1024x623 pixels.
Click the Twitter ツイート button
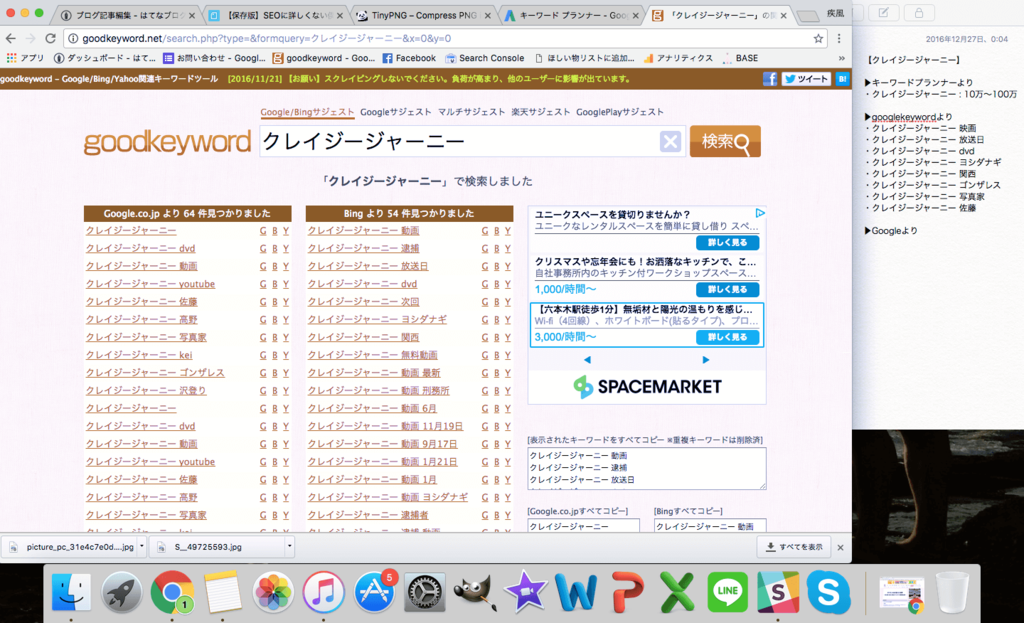click(x=807, y=79)
